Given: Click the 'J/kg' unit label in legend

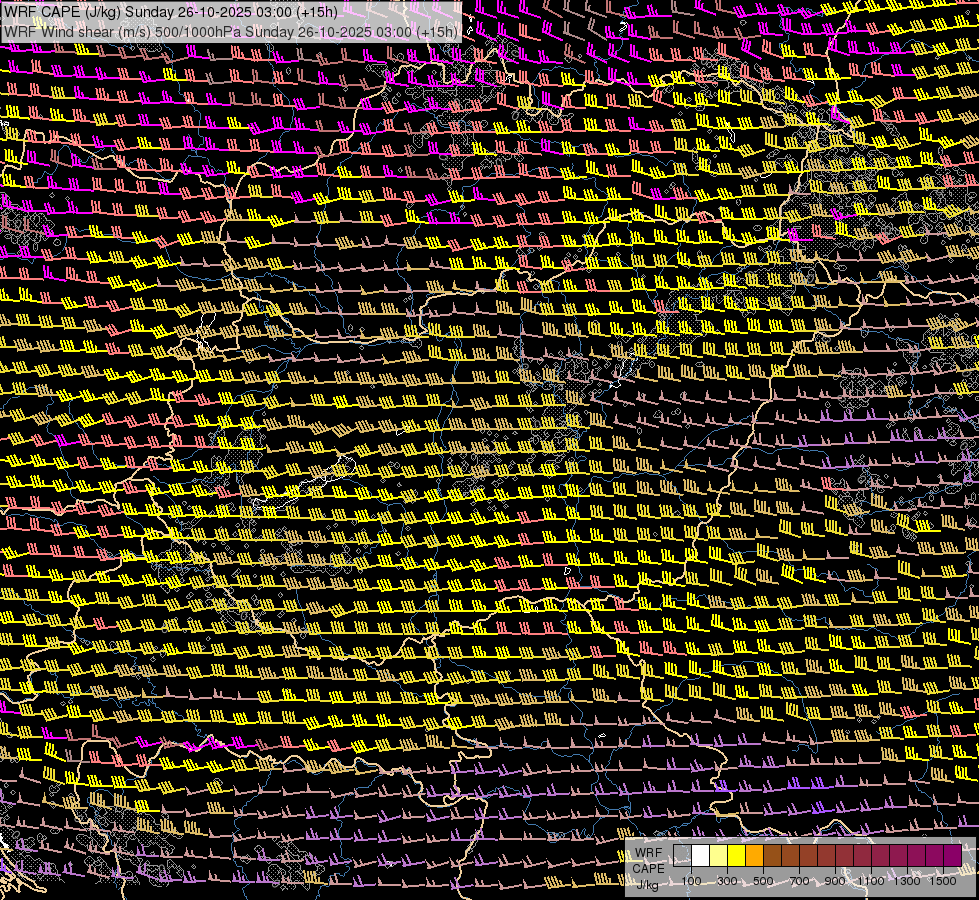Looking at the screenshot, I should 647,885.
